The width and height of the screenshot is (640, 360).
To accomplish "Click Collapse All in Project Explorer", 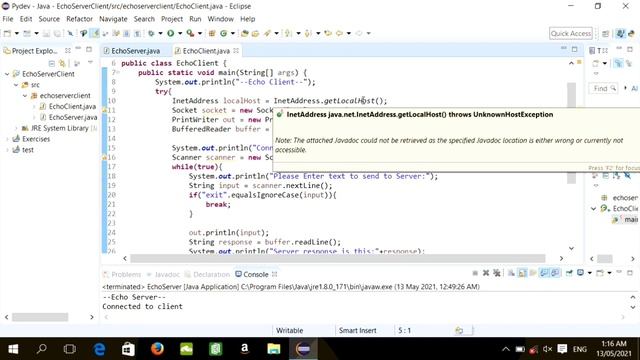I will tap(51, 63).
